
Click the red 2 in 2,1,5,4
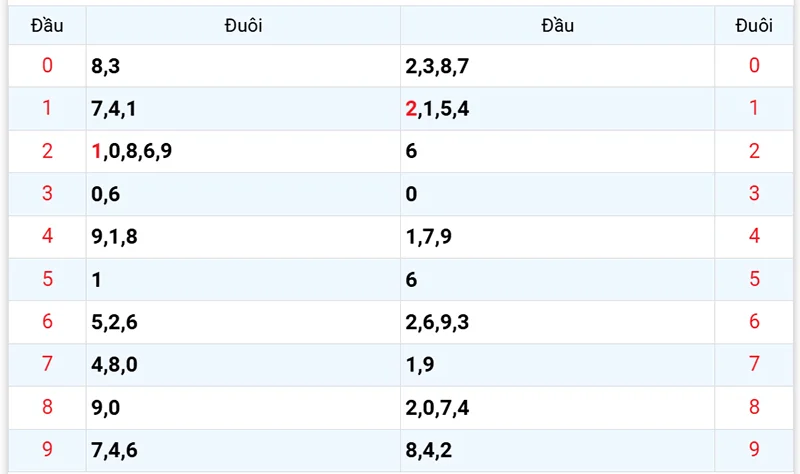tap(411, 109)
